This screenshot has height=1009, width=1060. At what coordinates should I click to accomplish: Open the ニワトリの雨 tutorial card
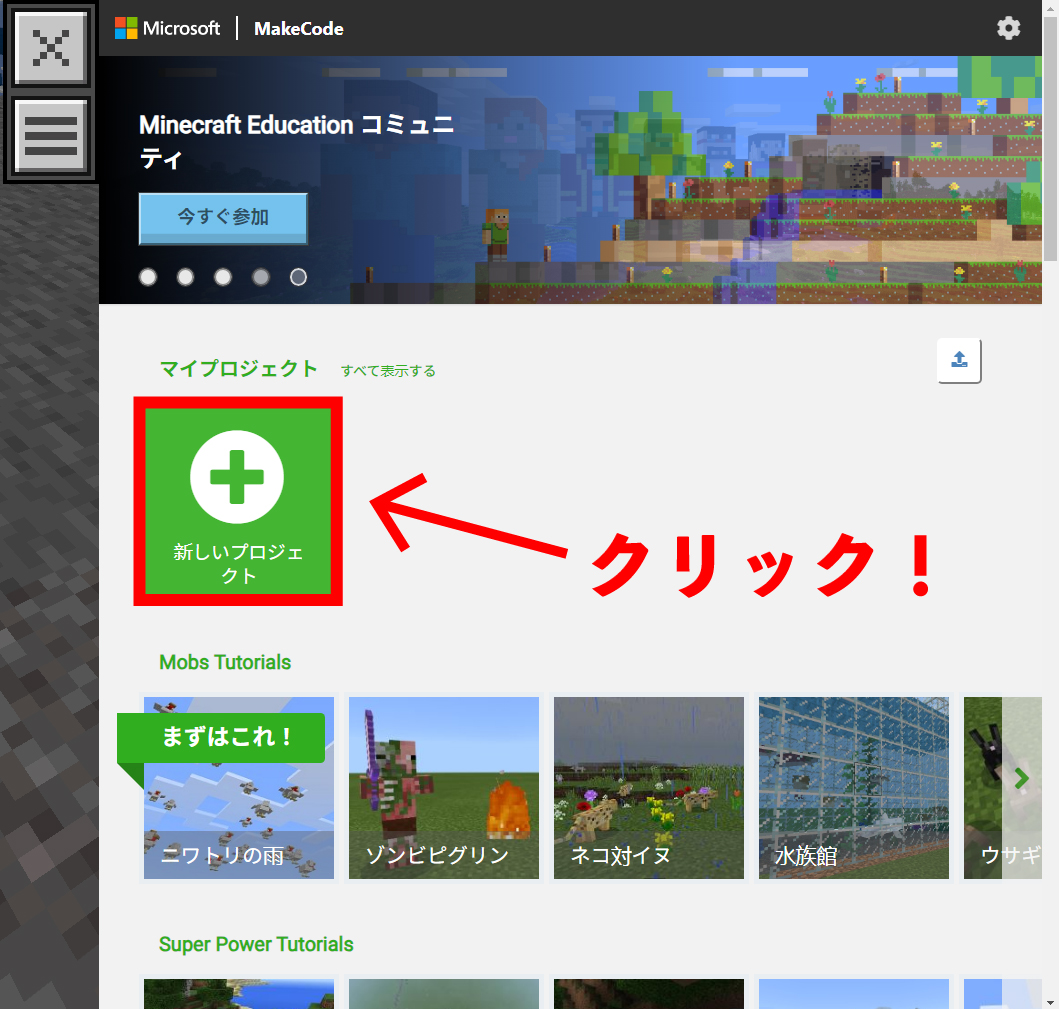pyautogui.click(x=239, y=787)
